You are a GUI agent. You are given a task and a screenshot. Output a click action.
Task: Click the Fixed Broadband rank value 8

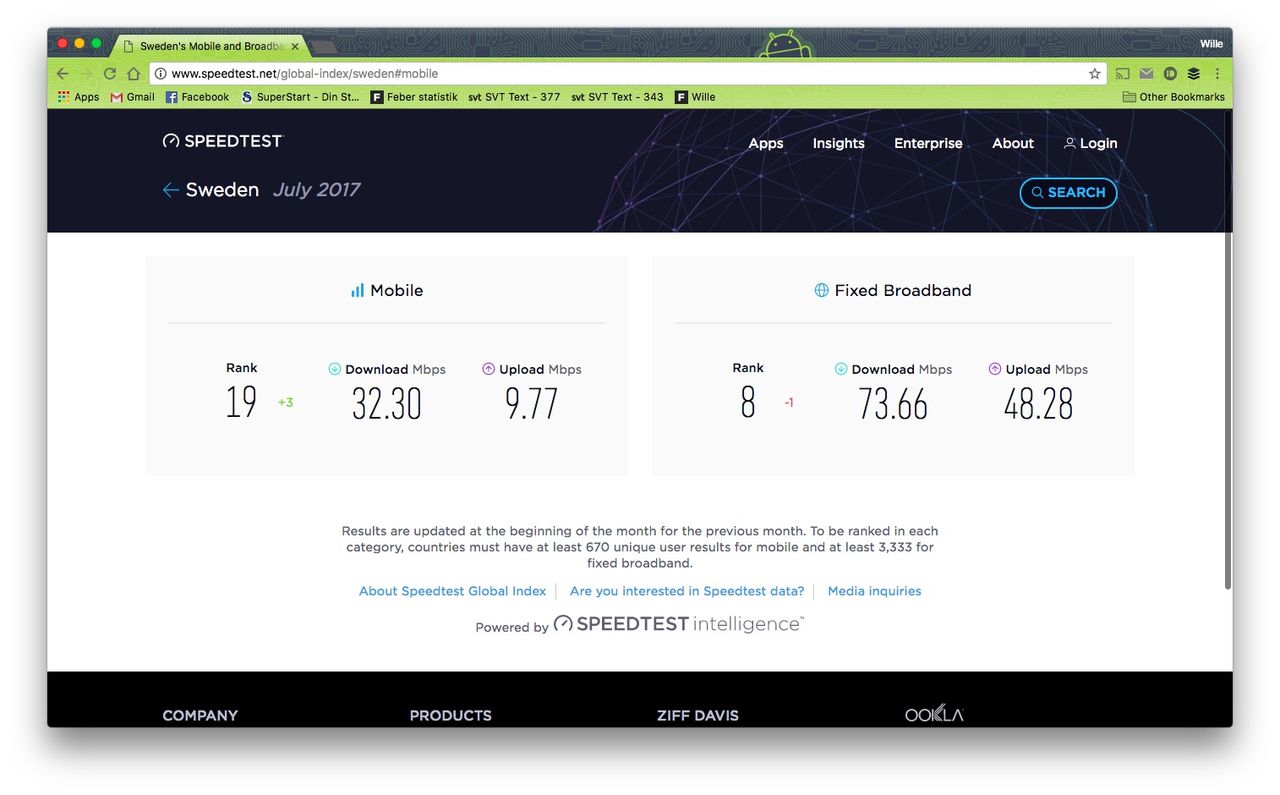coord(748,403)
